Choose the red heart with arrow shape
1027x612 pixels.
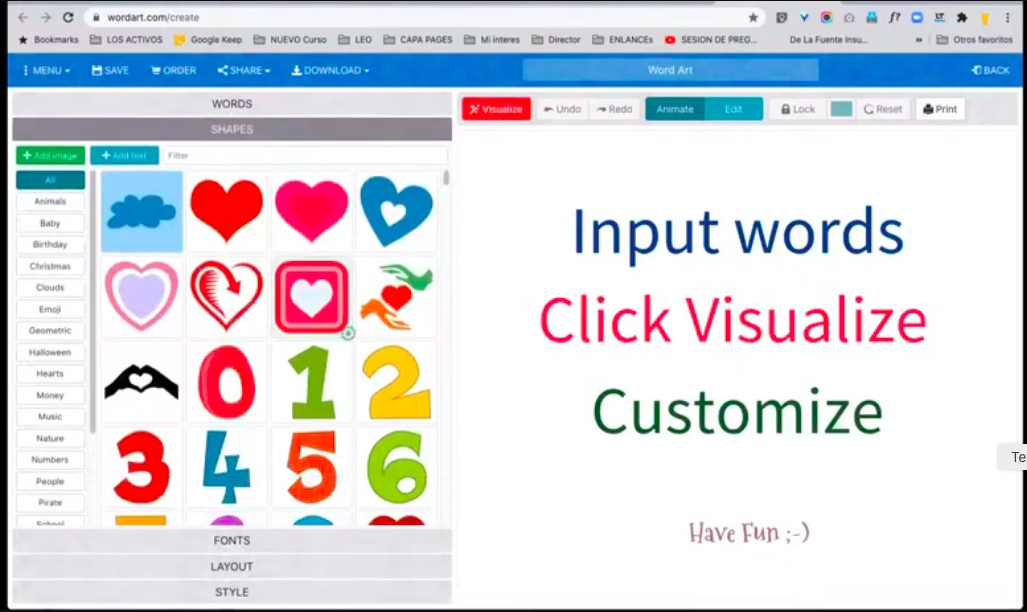[227, 297]
